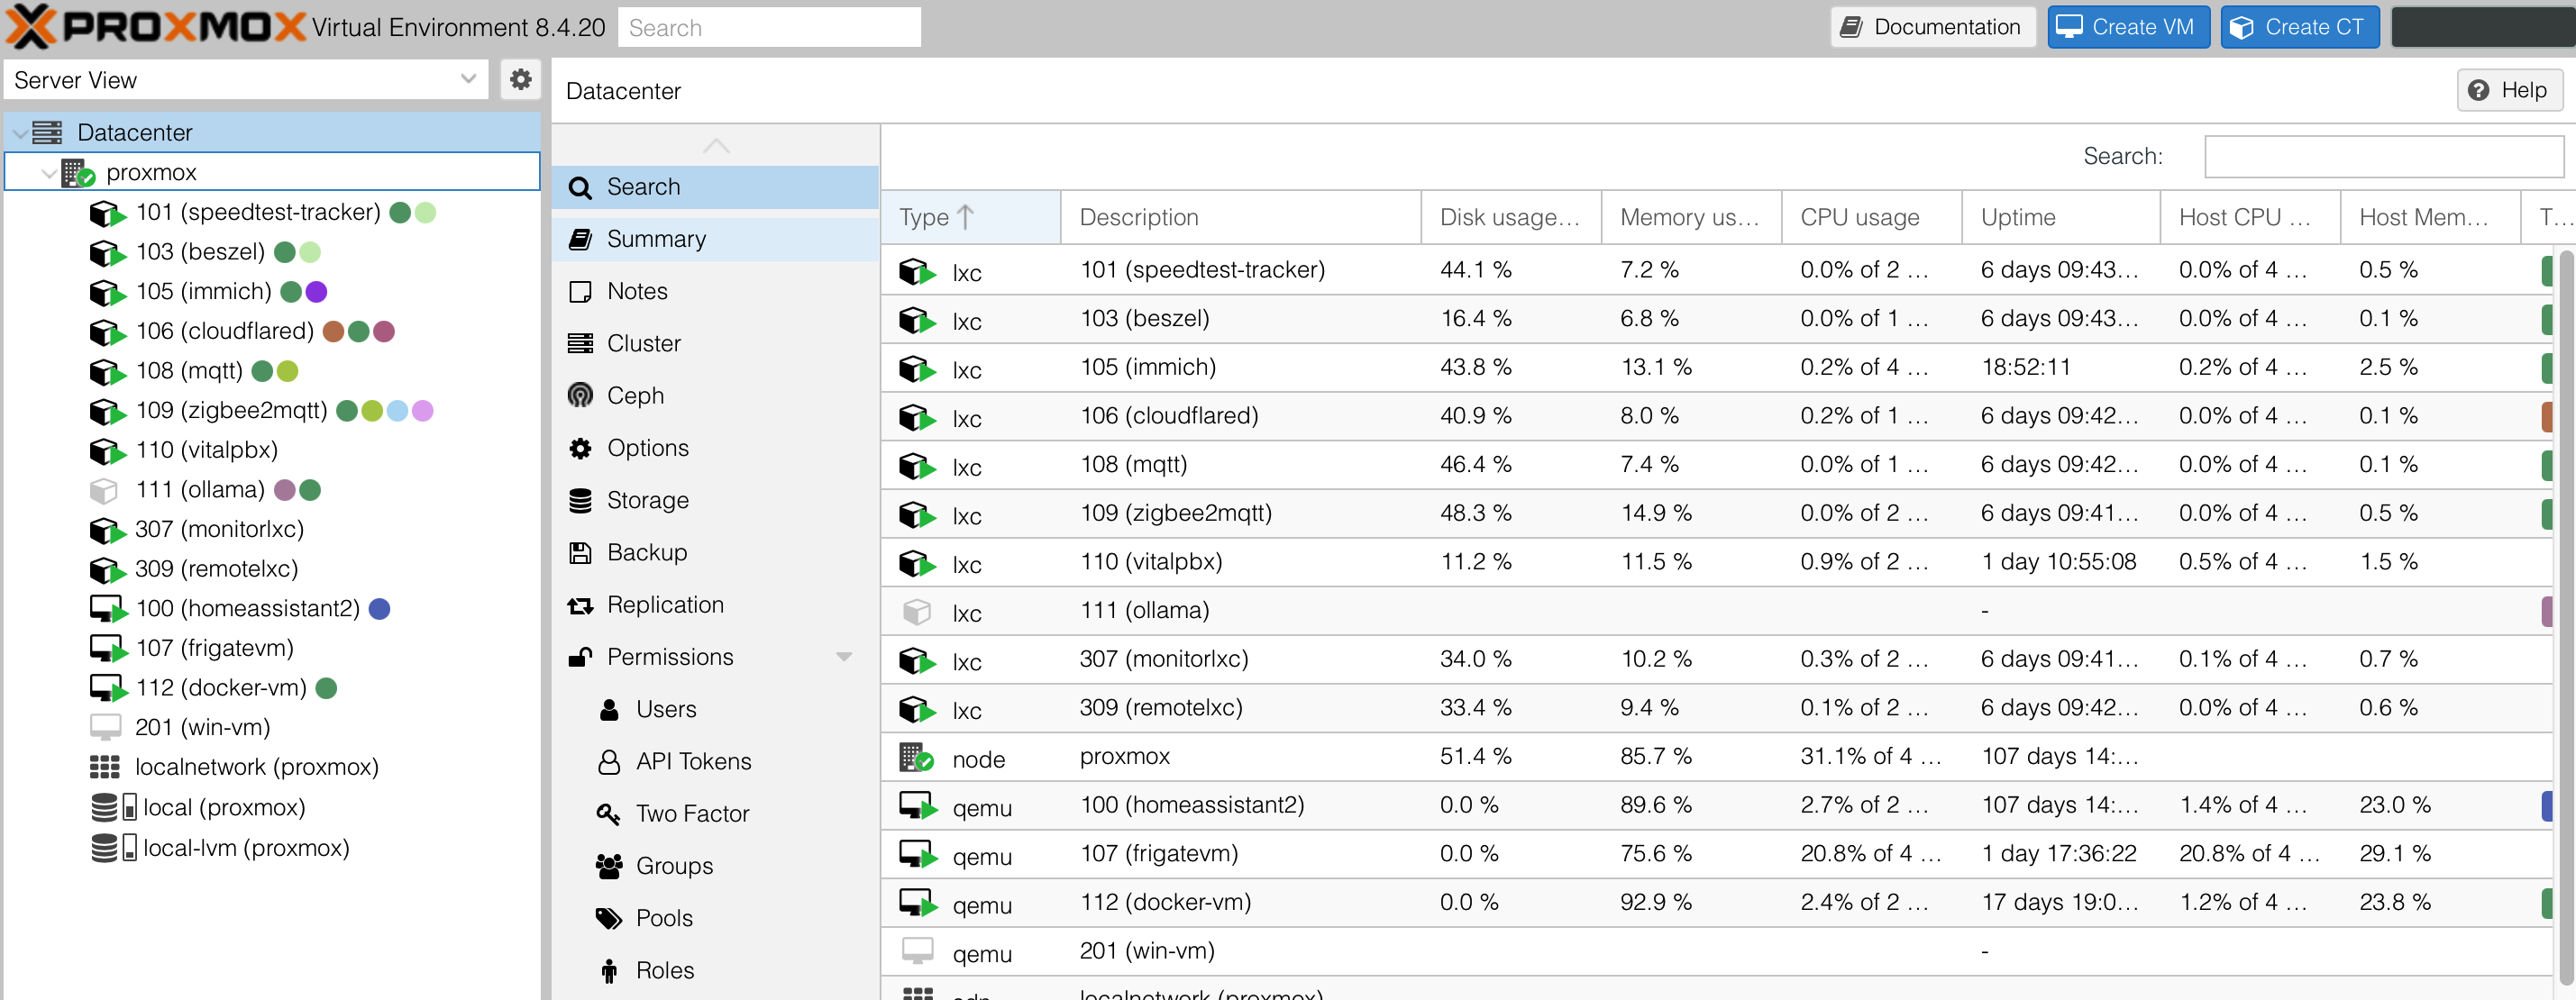Viewport: 2576px width, 1000px height.
Task: Click the Create VM button
Action: tap(2128, 27)
